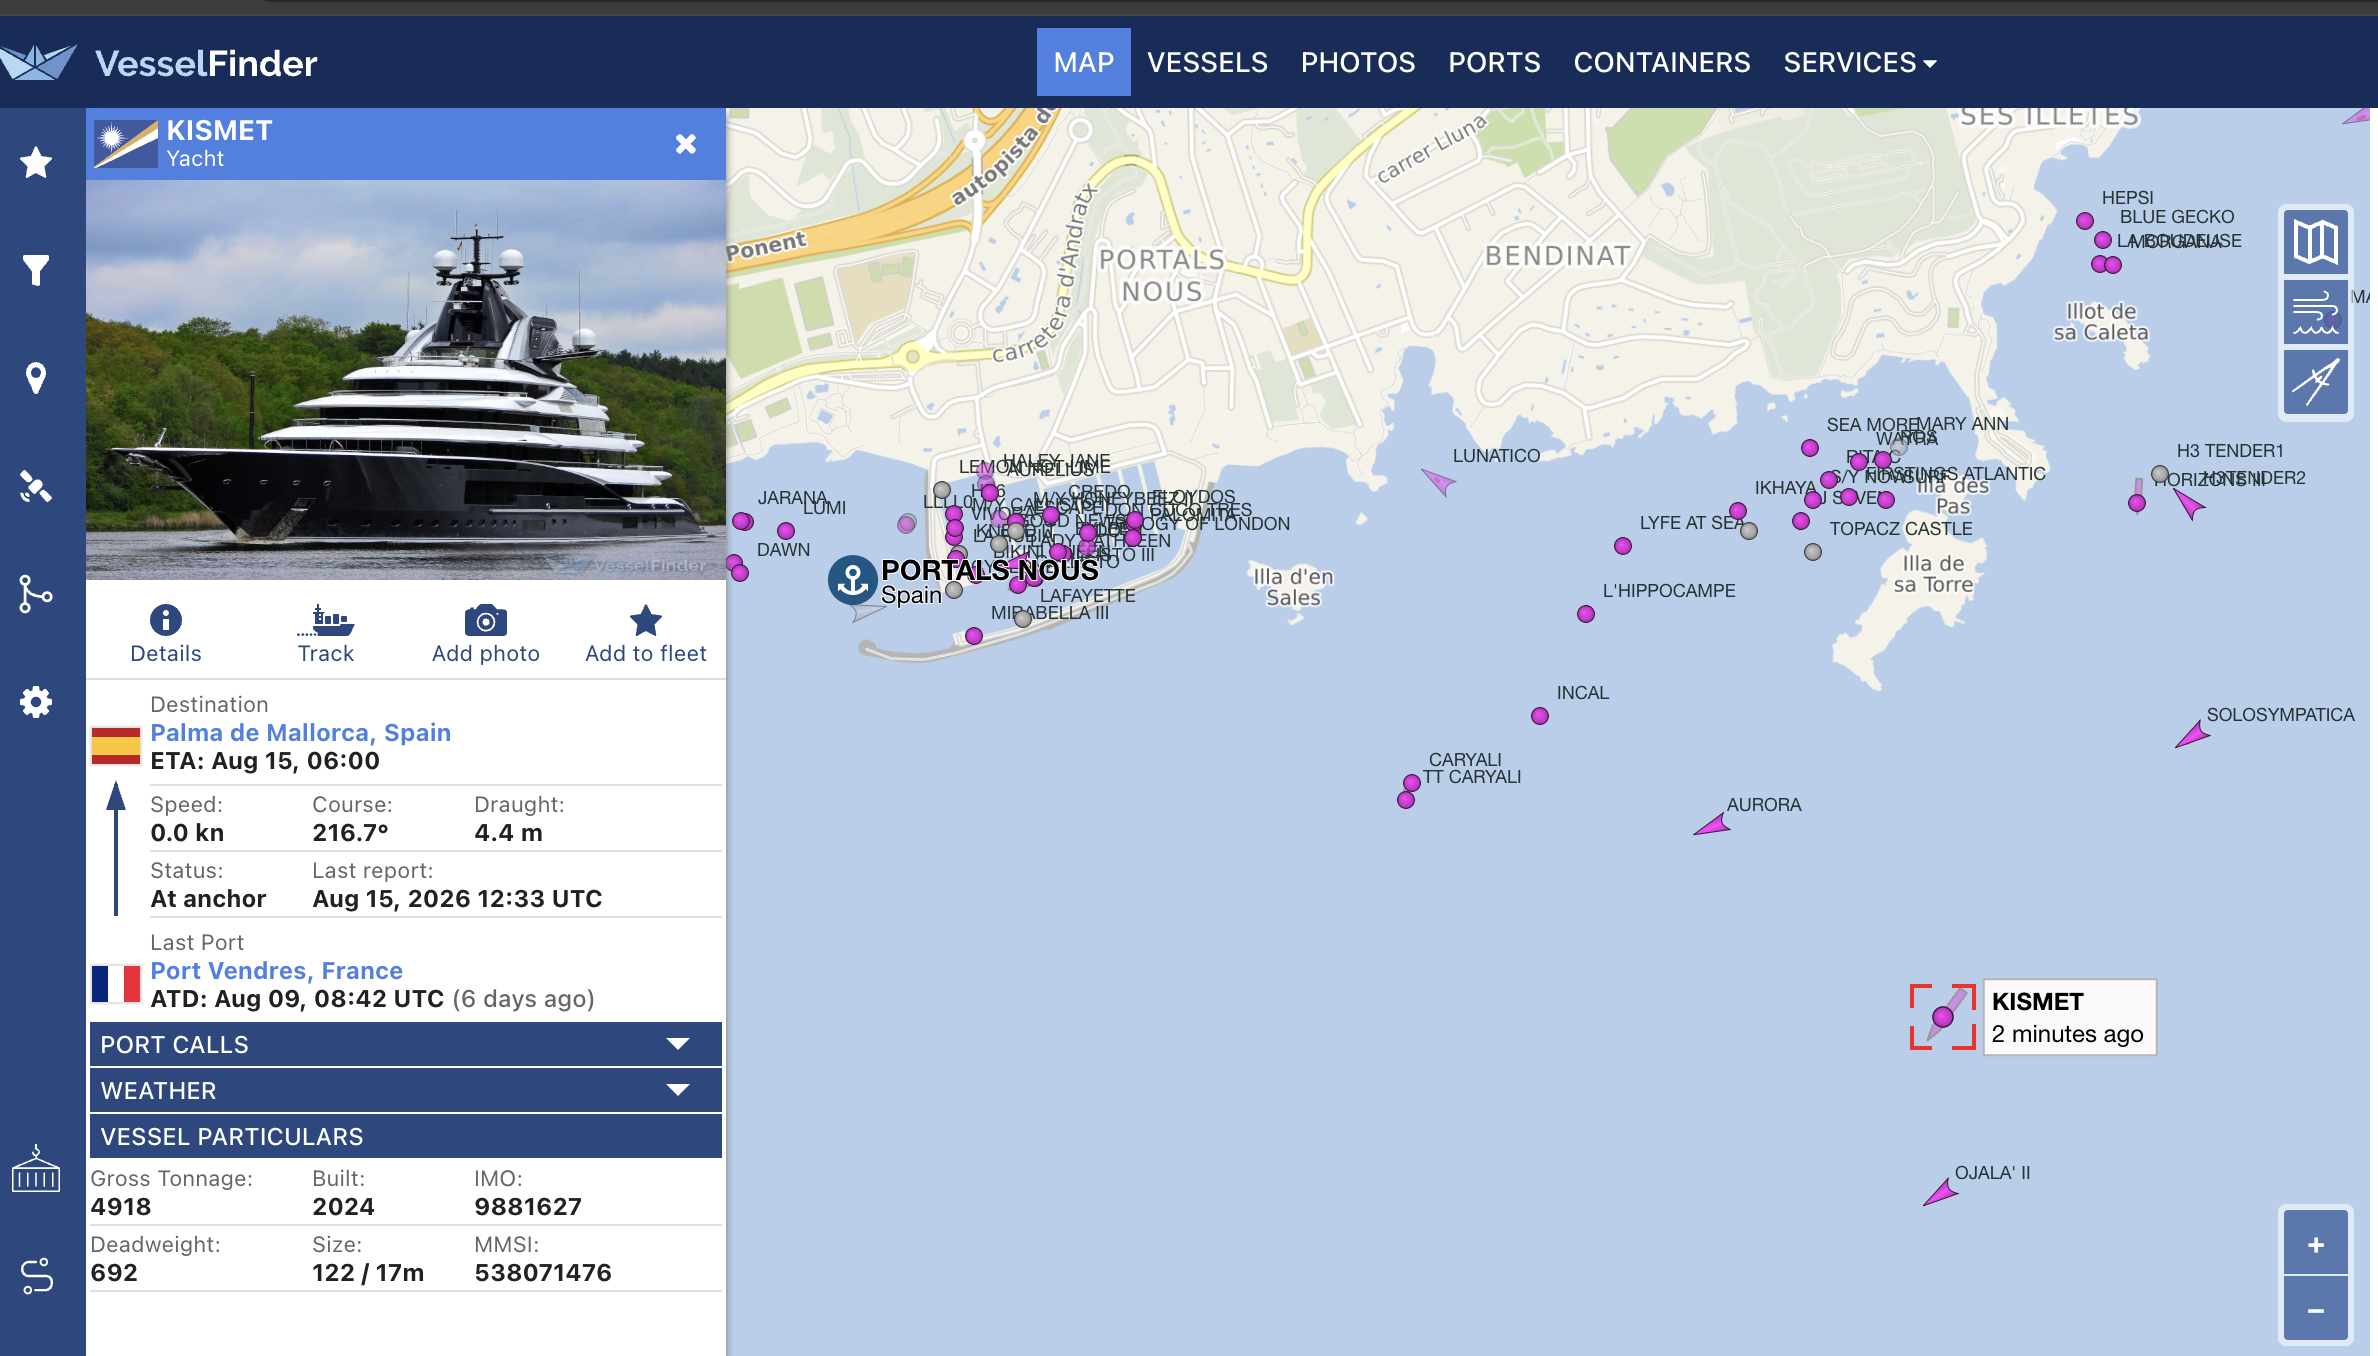This screenshot has width=2378, height=1356.
Task: Open Palma de Mallorca, Spain destination link
Action: 300,732
